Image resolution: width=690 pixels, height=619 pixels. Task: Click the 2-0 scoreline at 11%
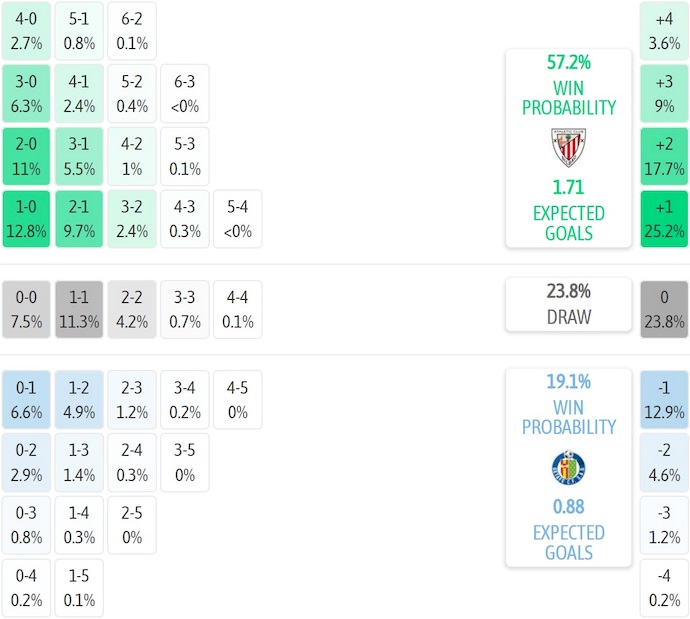[x=27, y=157]
